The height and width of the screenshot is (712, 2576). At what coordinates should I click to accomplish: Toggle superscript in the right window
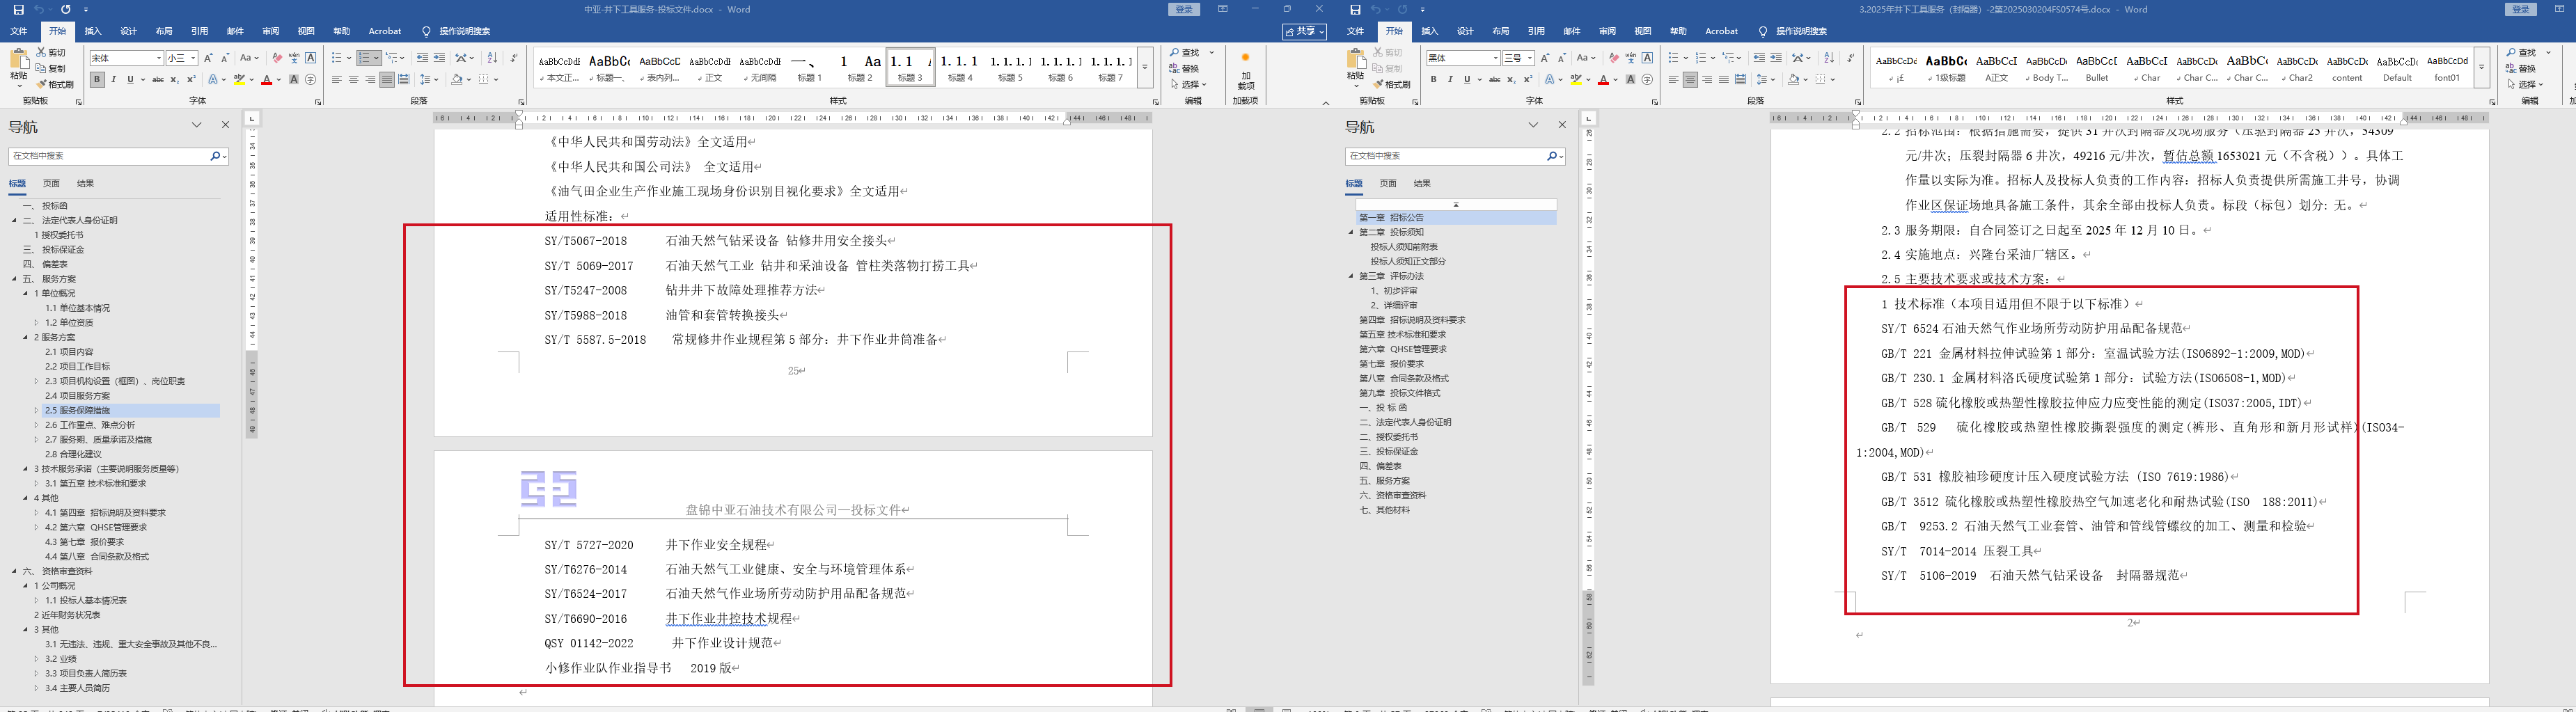click(1528, 80)
